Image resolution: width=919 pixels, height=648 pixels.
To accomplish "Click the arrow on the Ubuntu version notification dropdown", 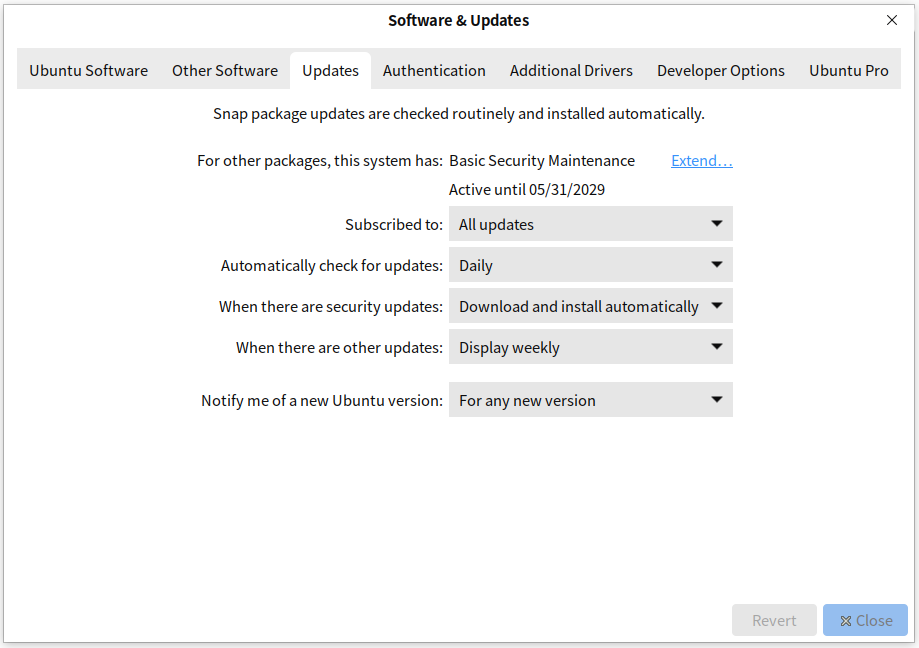I will pos(716,400).
